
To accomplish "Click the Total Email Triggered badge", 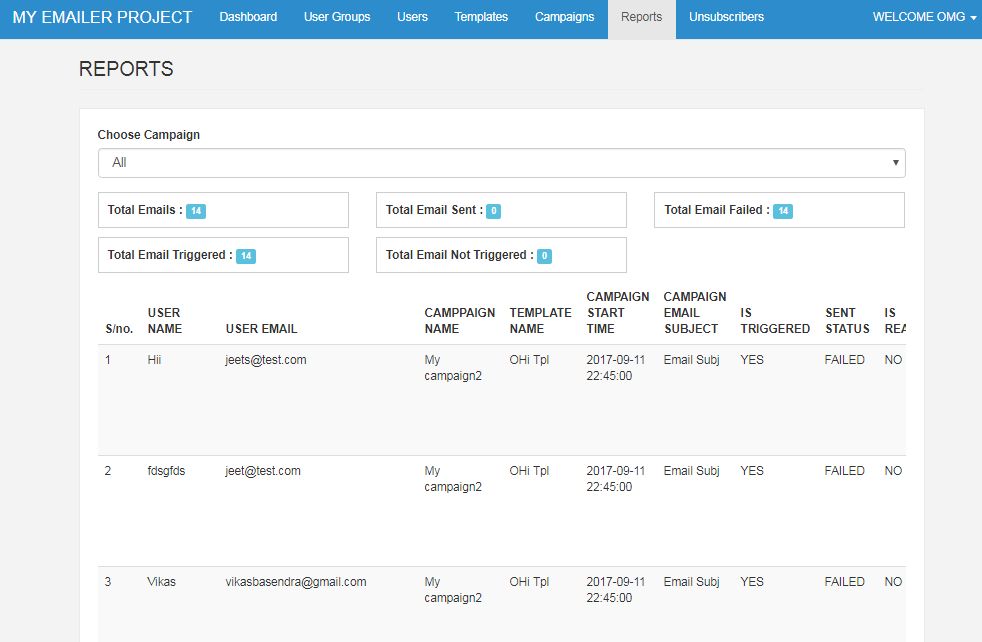I will 246,256.
